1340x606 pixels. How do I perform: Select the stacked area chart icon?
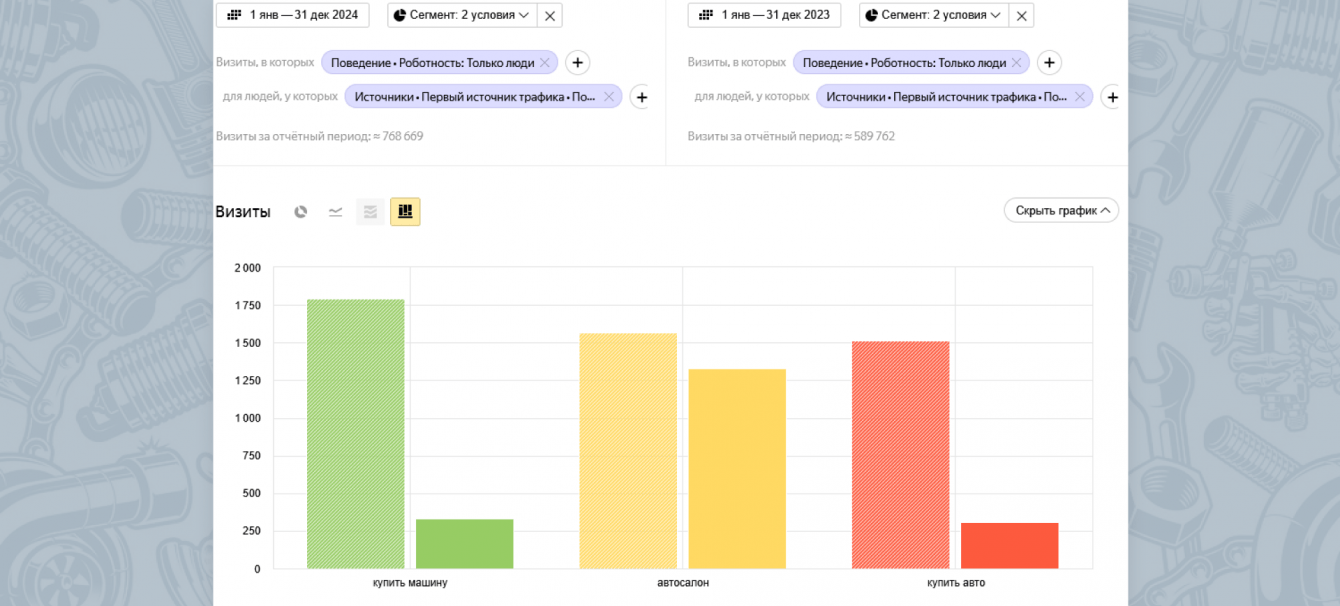(370, 212)
